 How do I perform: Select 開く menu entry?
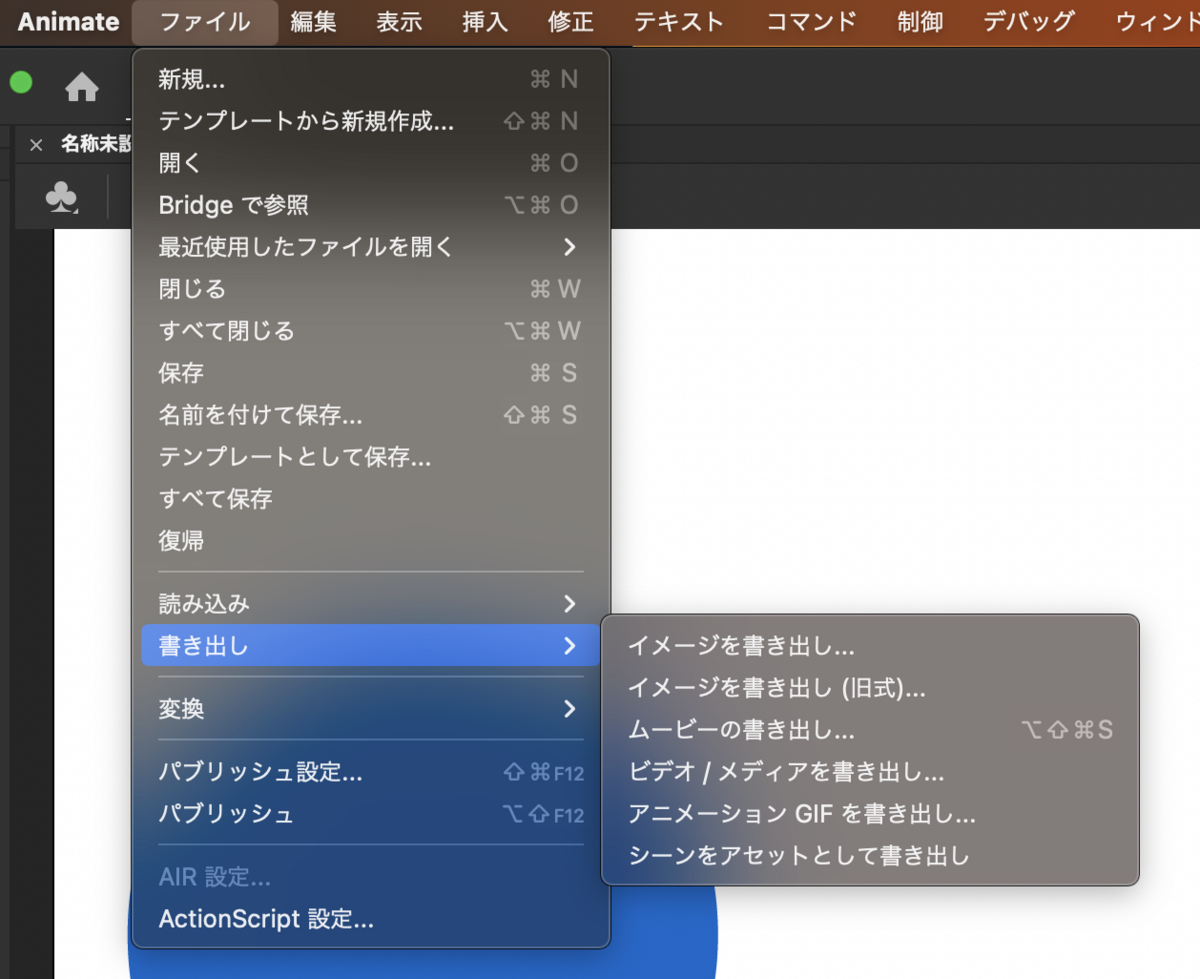(x=371, y=164)
